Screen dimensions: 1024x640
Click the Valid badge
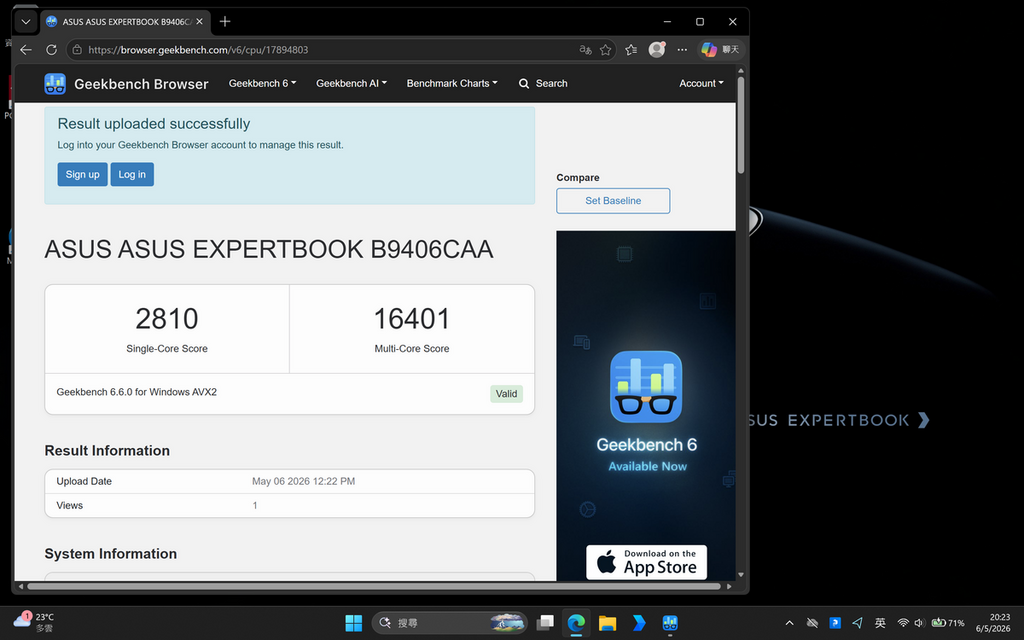[x=506, y=393]
